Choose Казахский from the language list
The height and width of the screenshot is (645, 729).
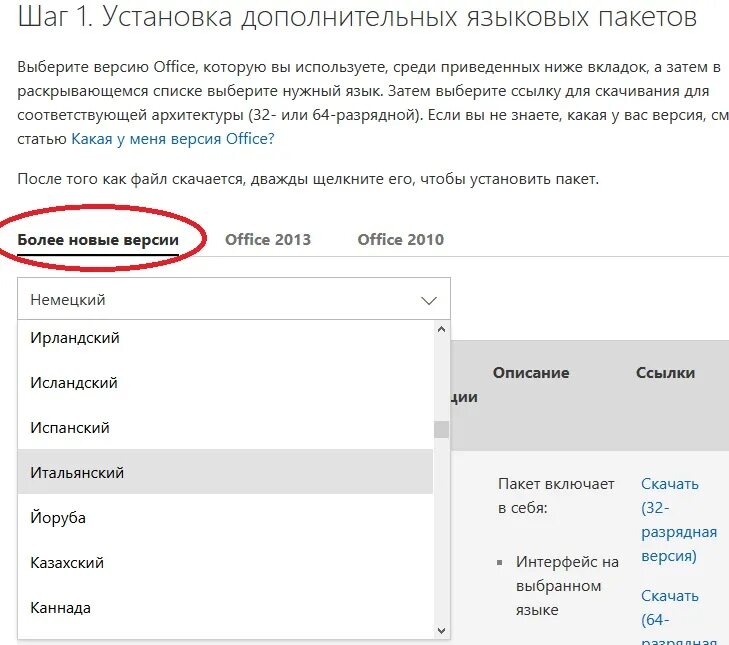click(225, 563)
